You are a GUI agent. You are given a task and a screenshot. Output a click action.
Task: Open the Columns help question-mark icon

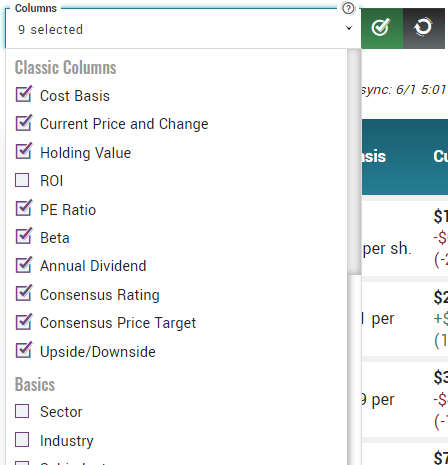click(x=348, y=8)
